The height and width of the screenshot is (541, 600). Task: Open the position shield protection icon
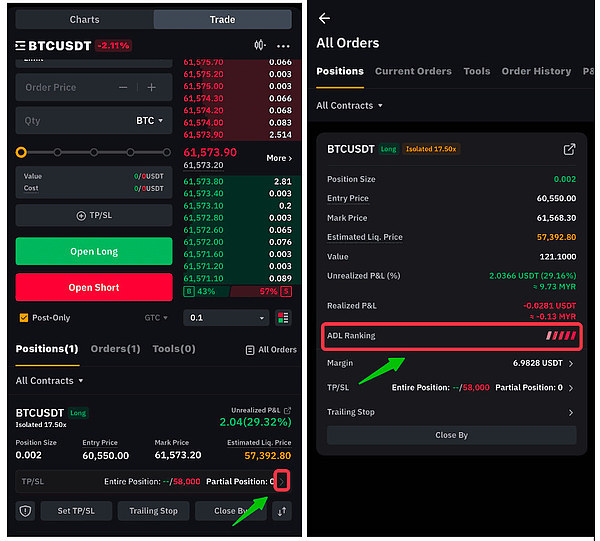click(x=25, y=511)
